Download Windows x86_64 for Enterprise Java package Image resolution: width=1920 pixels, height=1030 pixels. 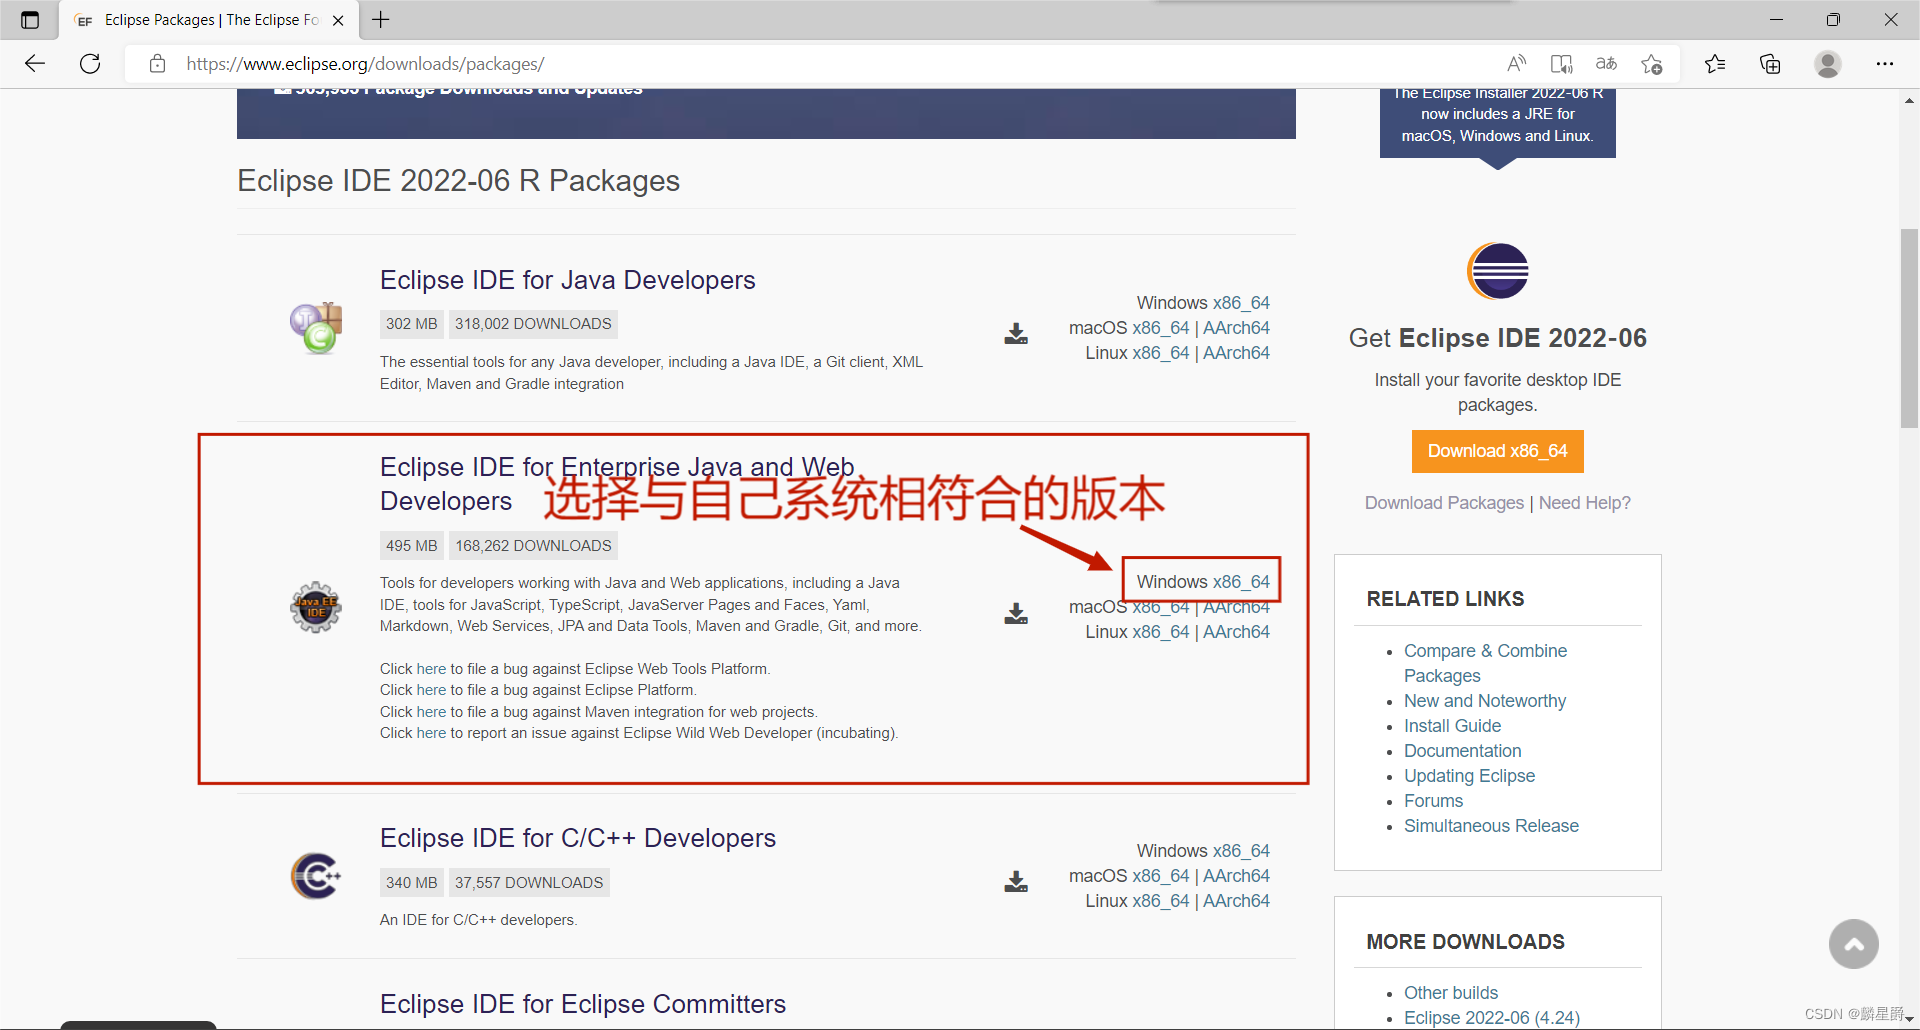(x=1241, y=582)
